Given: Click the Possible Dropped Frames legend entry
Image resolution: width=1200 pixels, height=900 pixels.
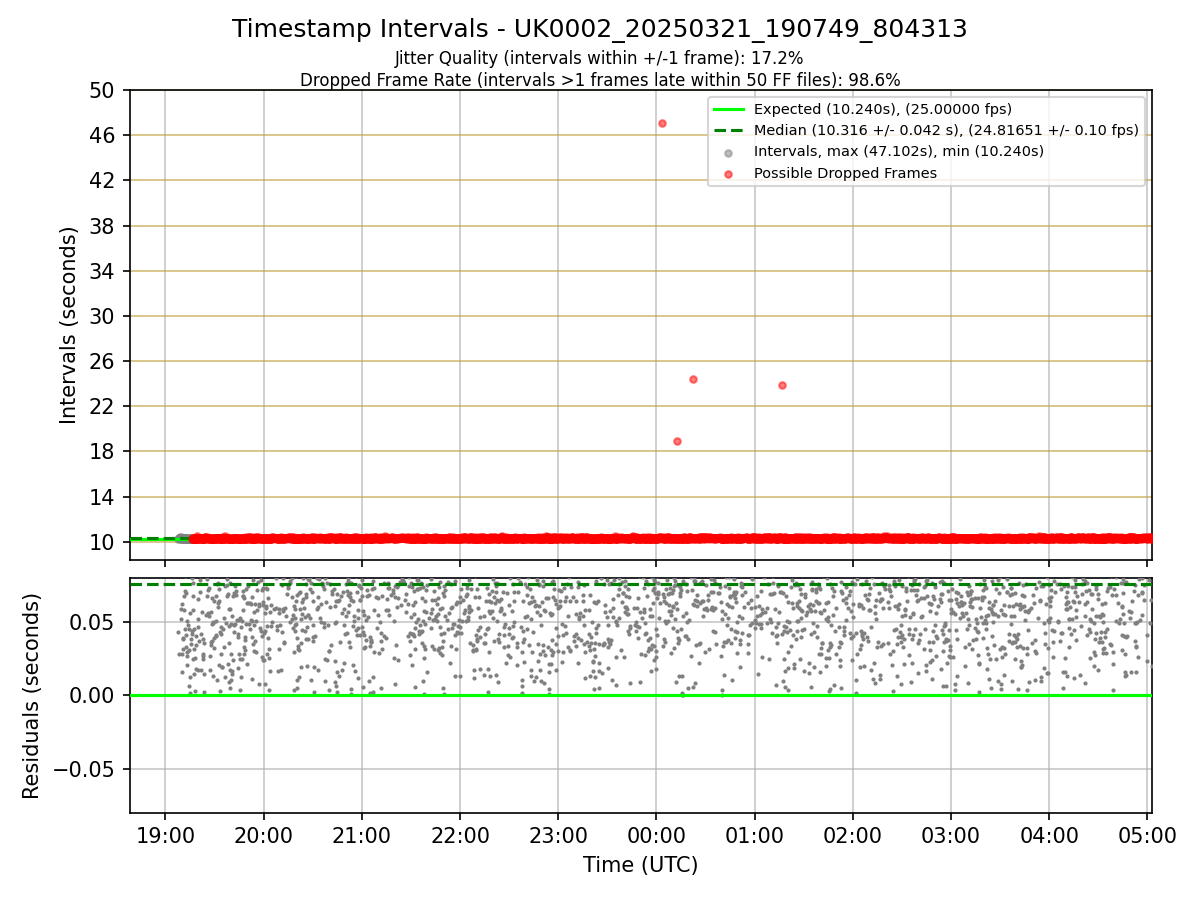Looking at the screenshot, I should [x=845, y=173].
